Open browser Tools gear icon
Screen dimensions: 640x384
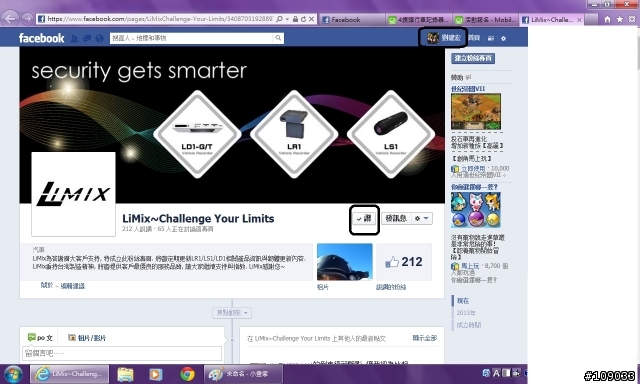(632, 19)
